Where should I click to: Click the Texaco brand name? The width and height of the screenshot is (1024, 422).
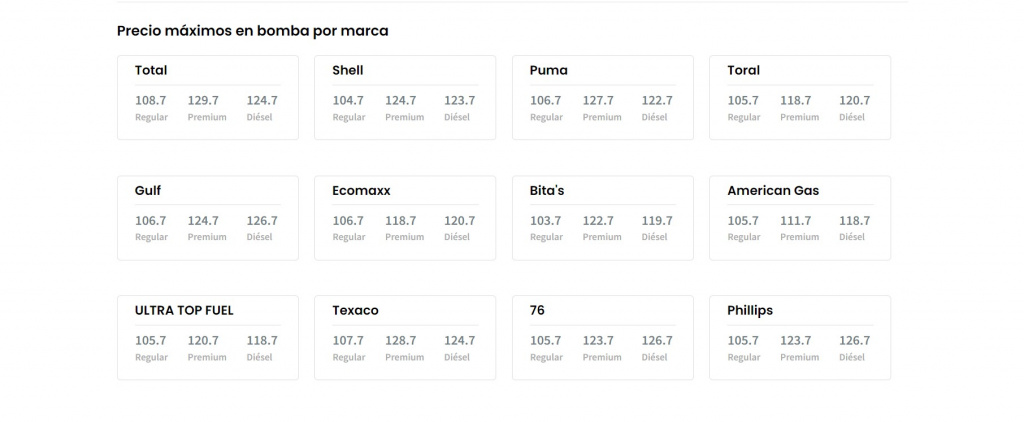(x=355, y=310)
